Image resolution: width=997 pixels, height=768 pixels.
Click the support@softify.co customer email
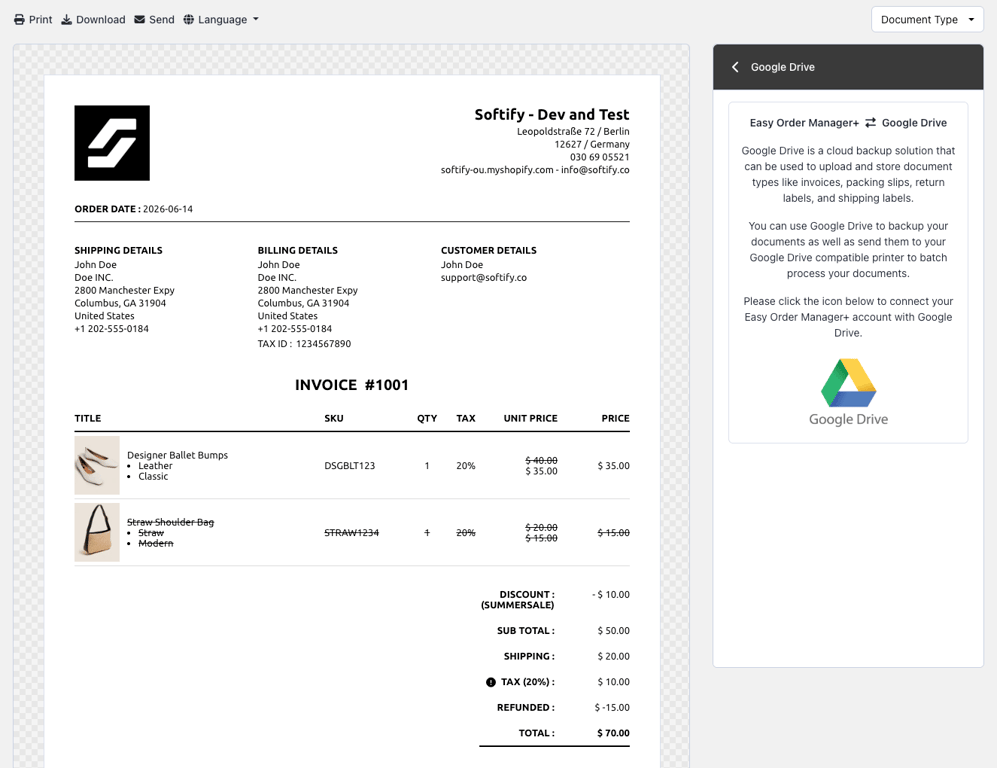[x=484, y=278]
